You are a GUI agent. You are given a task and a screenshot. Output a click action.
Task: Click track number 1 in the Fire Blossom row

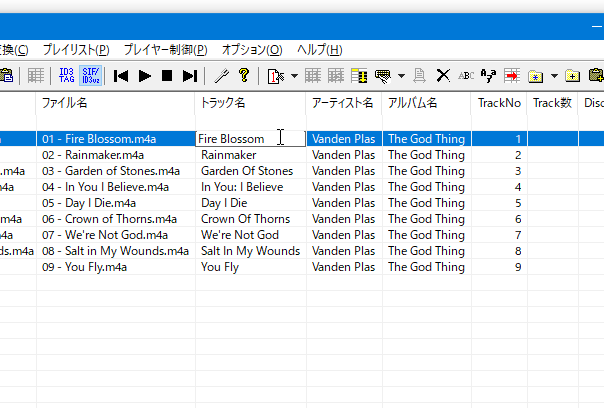518,139
